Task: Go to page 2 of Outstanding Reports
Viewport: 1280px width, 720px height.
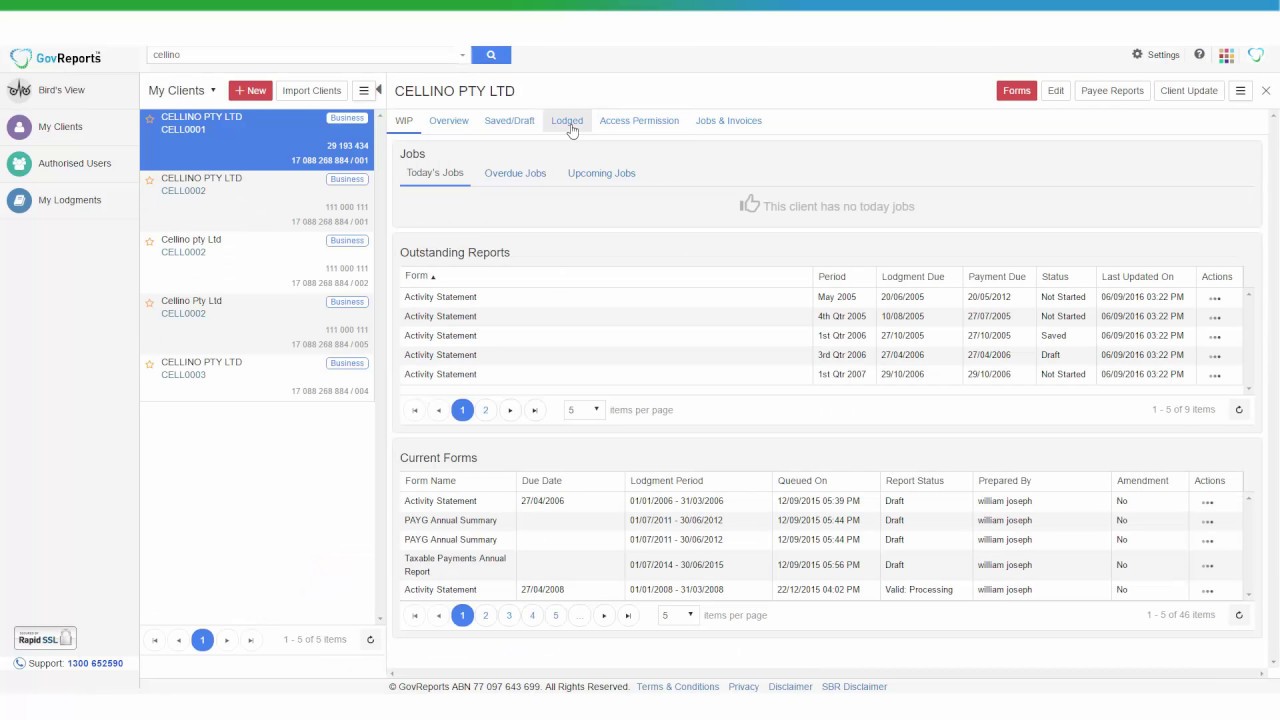Action: pos(486,410)
